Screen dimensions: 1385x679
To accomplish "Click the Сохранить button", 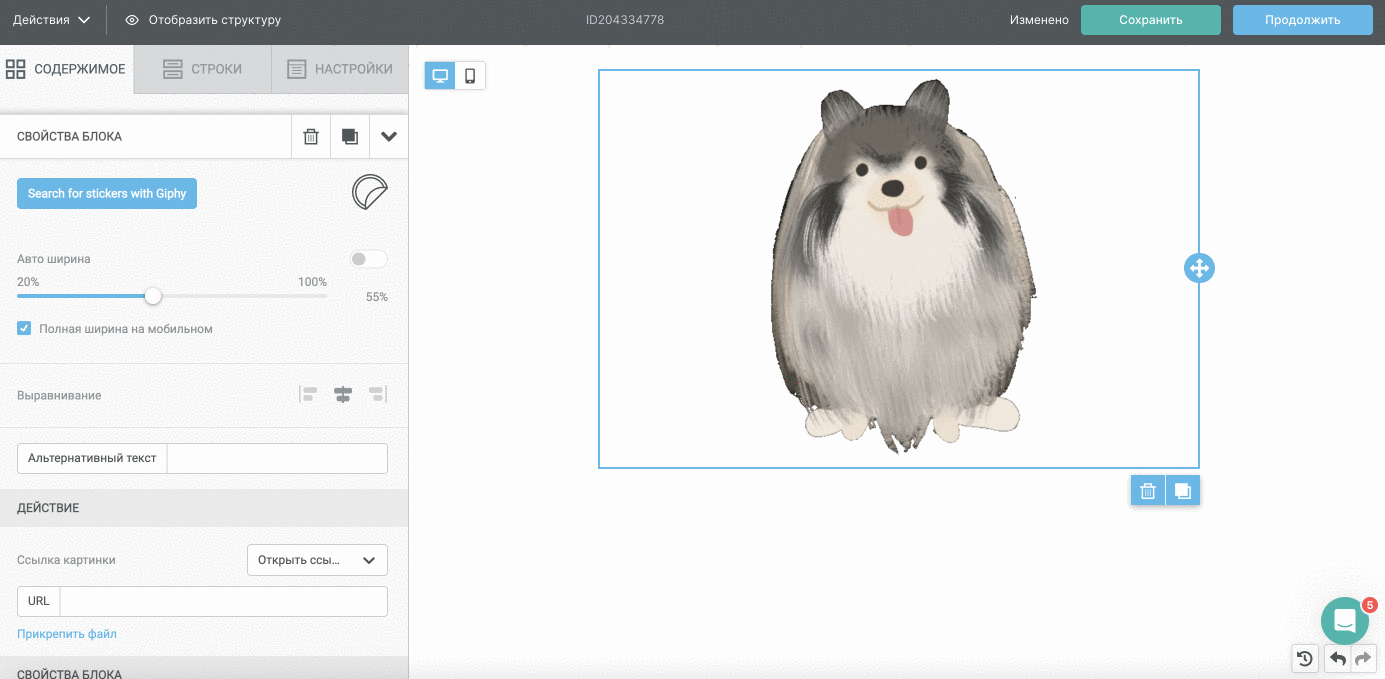I will (x=1150, y=20).
